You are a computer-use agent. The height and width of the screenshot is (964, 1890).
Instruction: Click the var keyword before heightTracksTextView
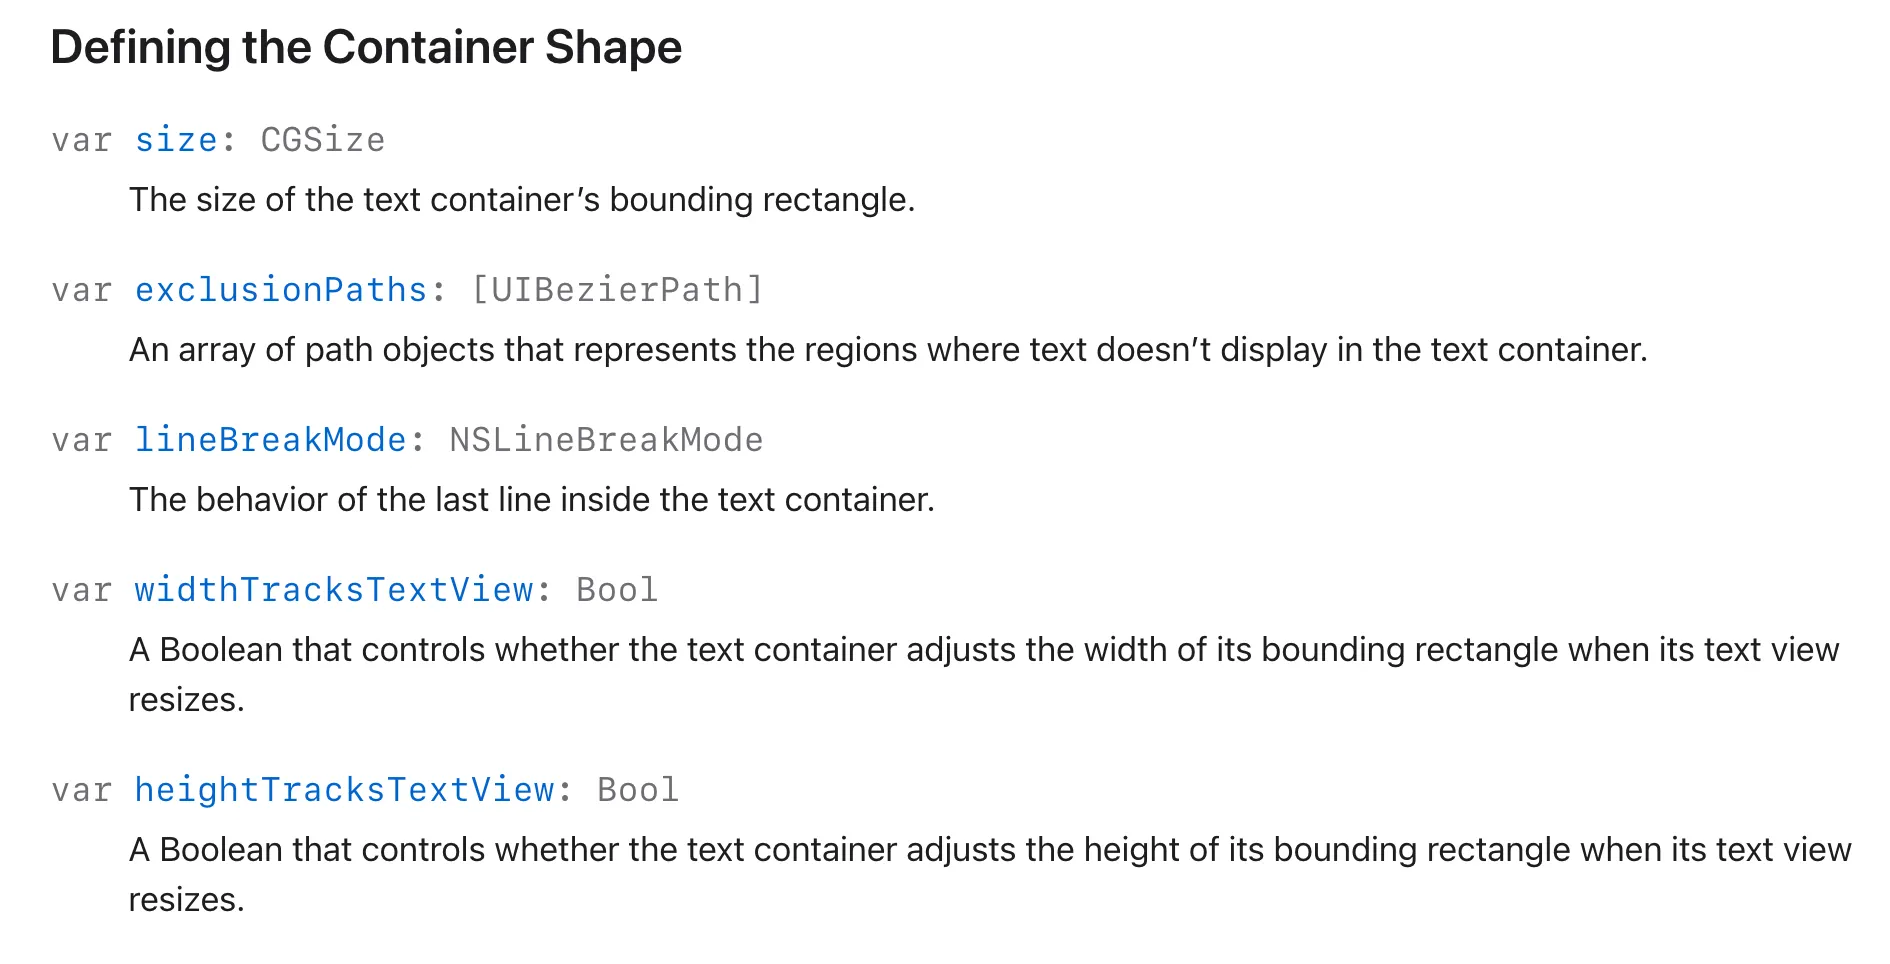(81, 790)
